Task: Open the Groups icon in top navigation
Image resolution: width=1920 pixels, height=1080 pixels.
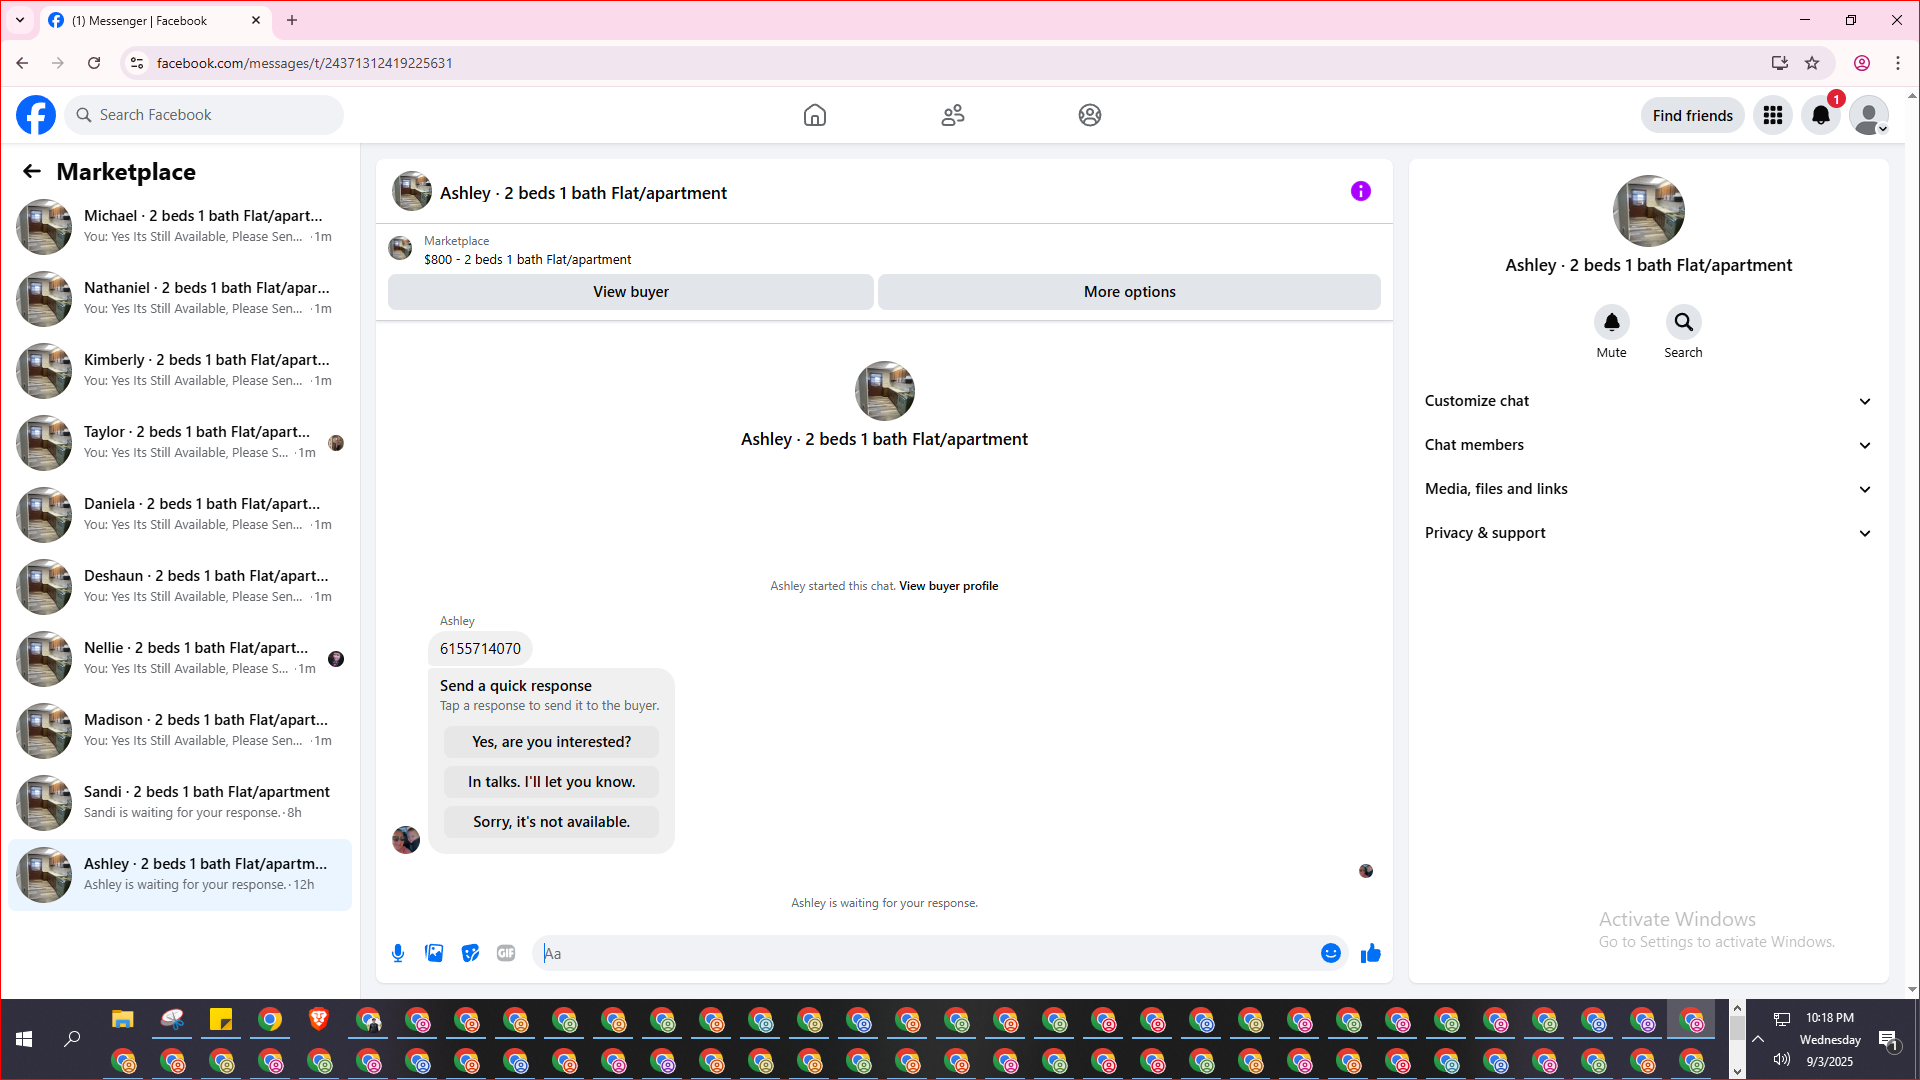Action: 1090,115
